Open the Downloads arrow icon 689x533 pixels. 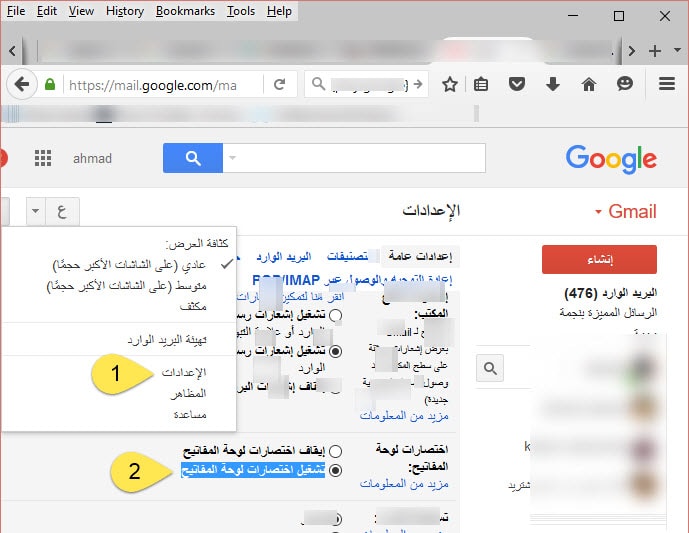[553, 85]
